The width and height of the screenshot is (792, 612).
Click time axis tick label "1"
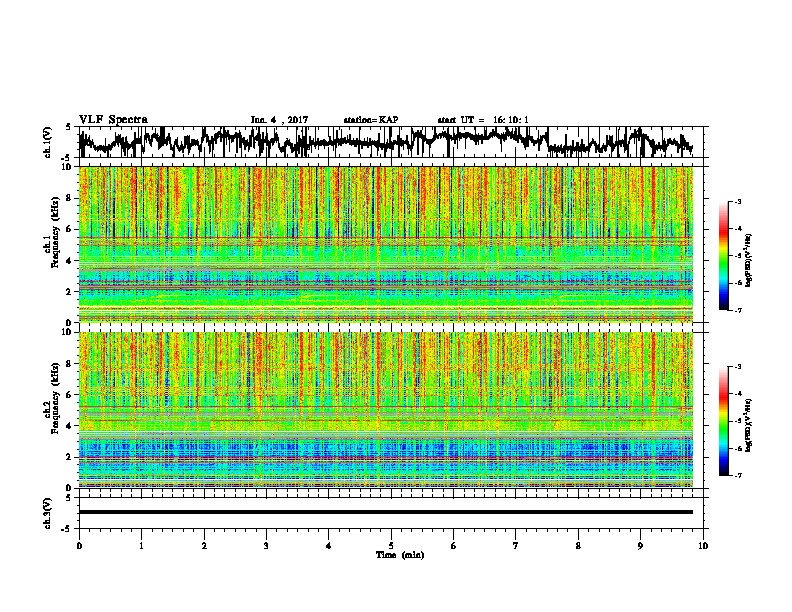pyautogui.click(x=141, y=546)
